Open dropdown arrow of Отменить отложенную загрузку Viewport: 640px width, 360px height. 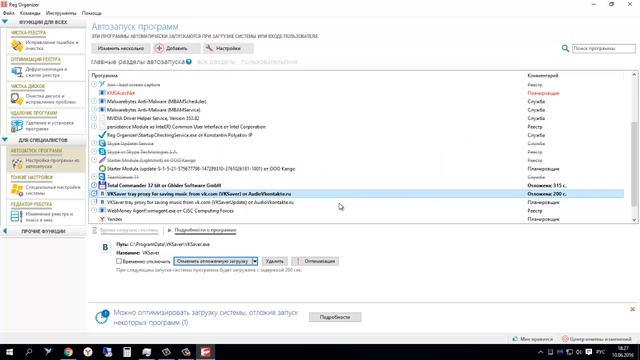click(x=255, y=261)
